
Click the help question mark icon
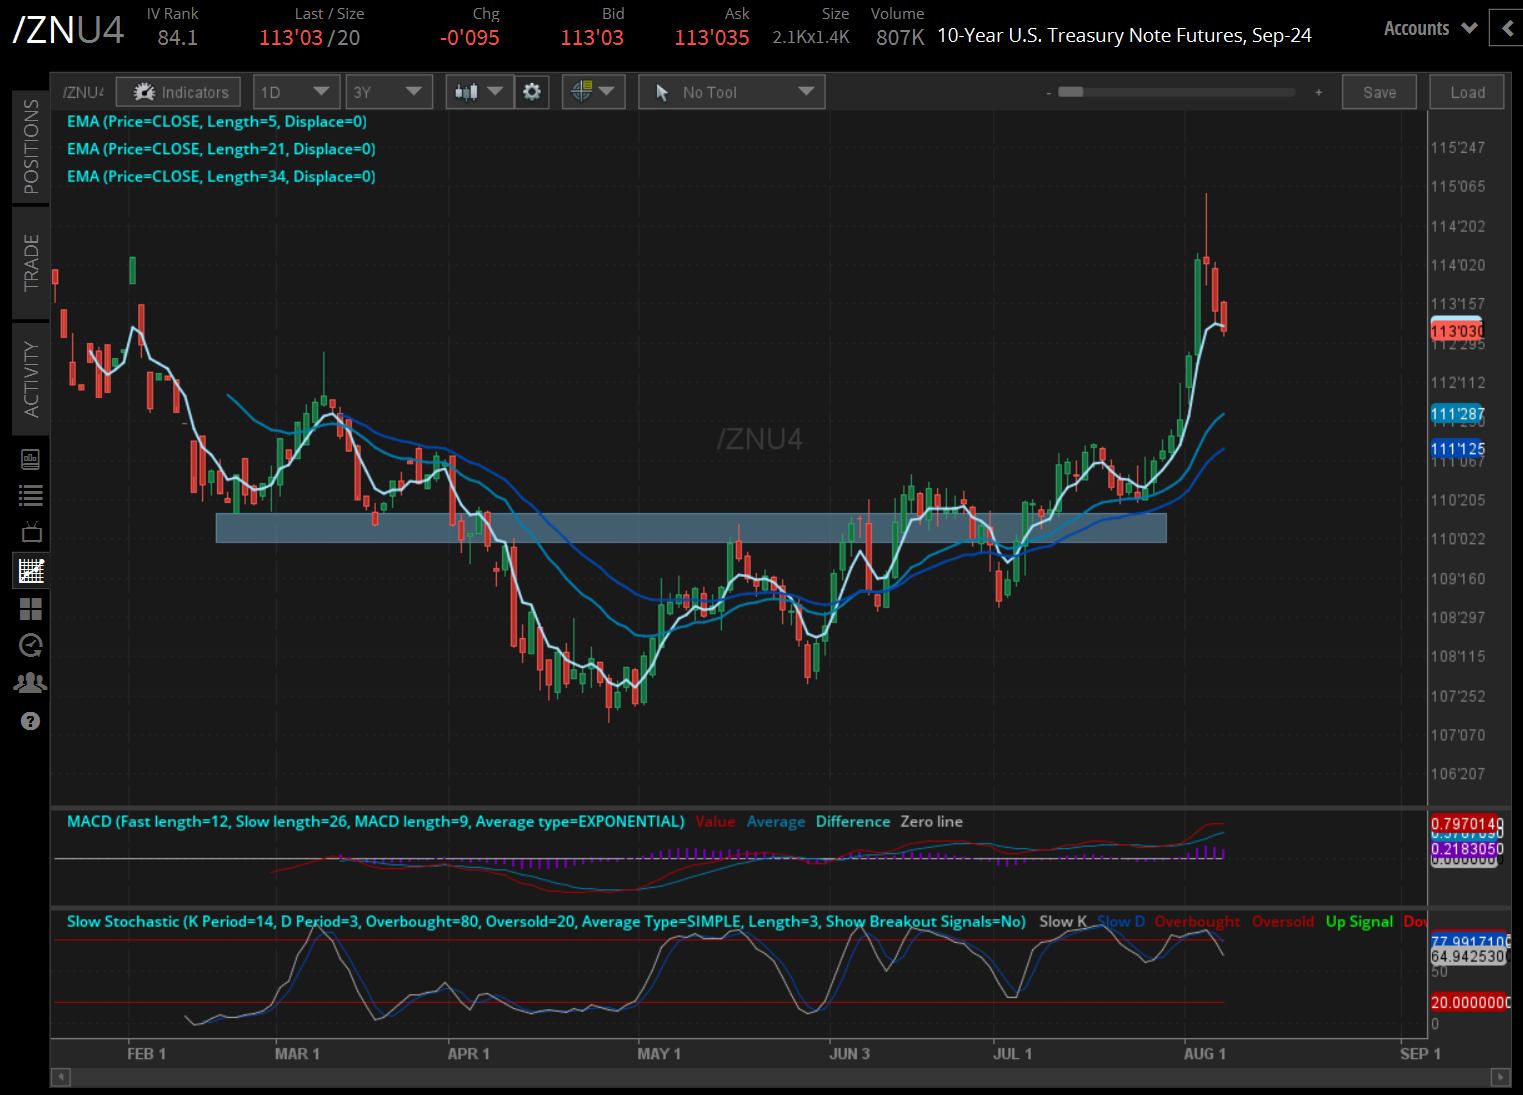click(x=31, y=721)
